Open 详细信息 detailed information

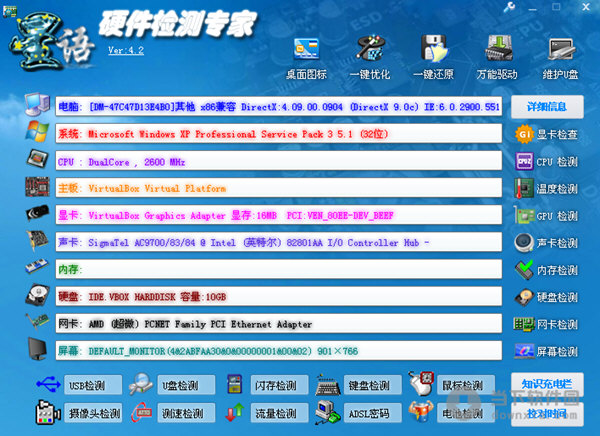(547, 106)
